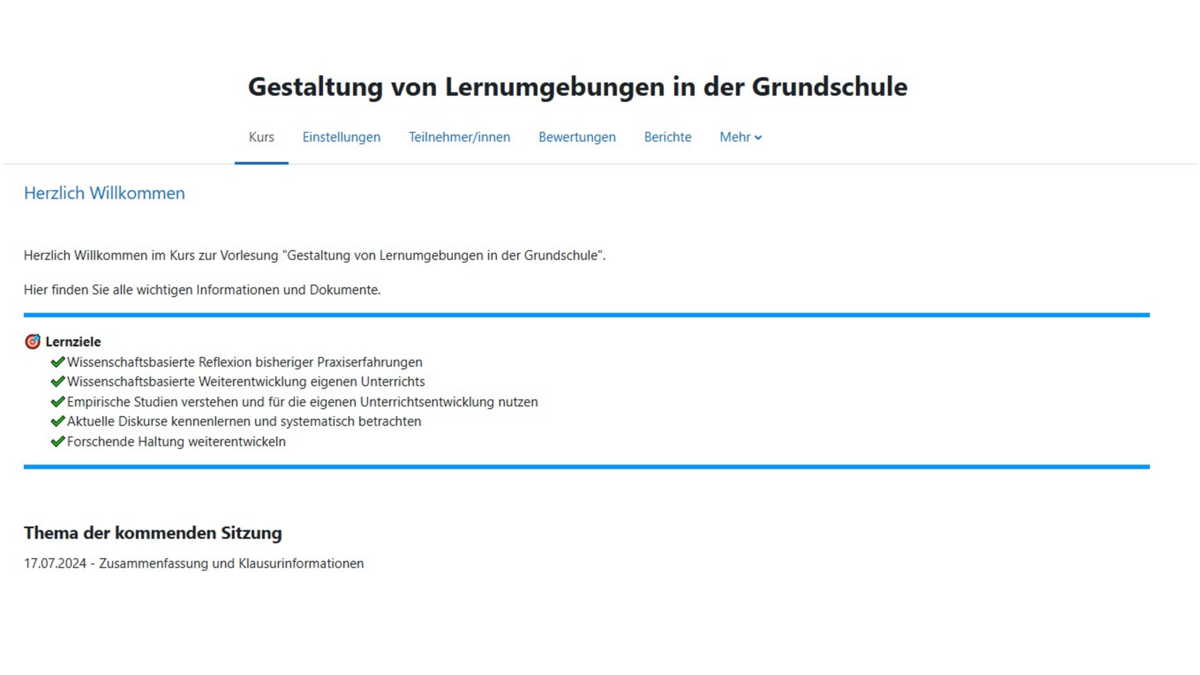Select the Berichte tab
1200x675 pixels.
(x=667, y=137)
